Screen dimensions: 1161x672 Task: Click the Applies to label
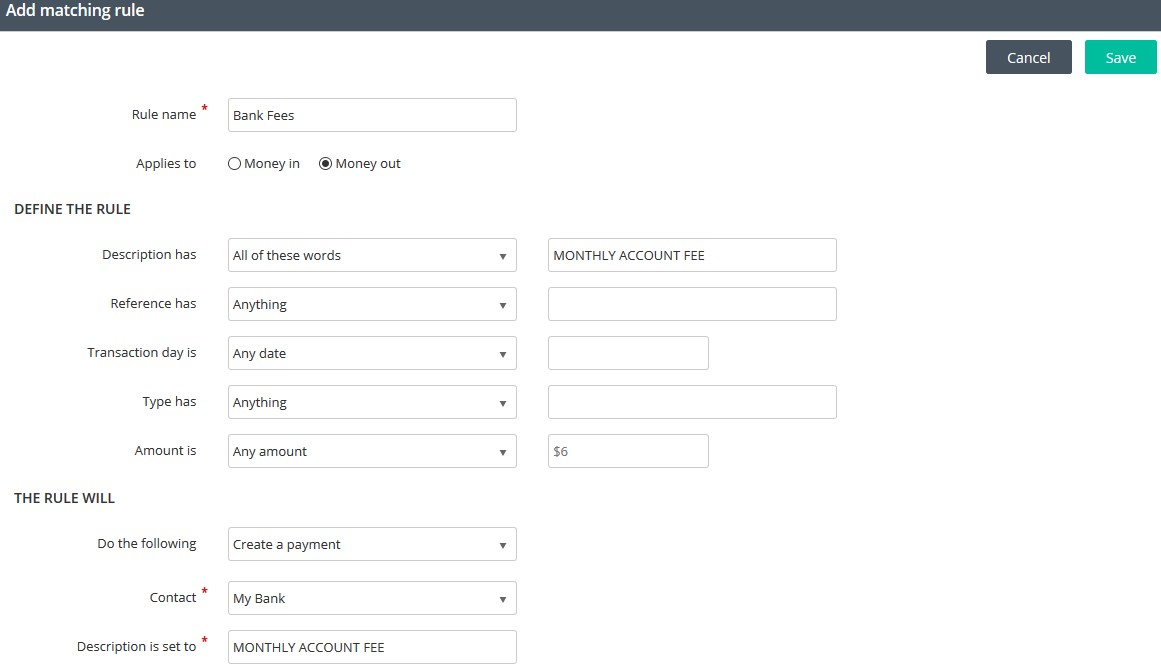(166, 164)
